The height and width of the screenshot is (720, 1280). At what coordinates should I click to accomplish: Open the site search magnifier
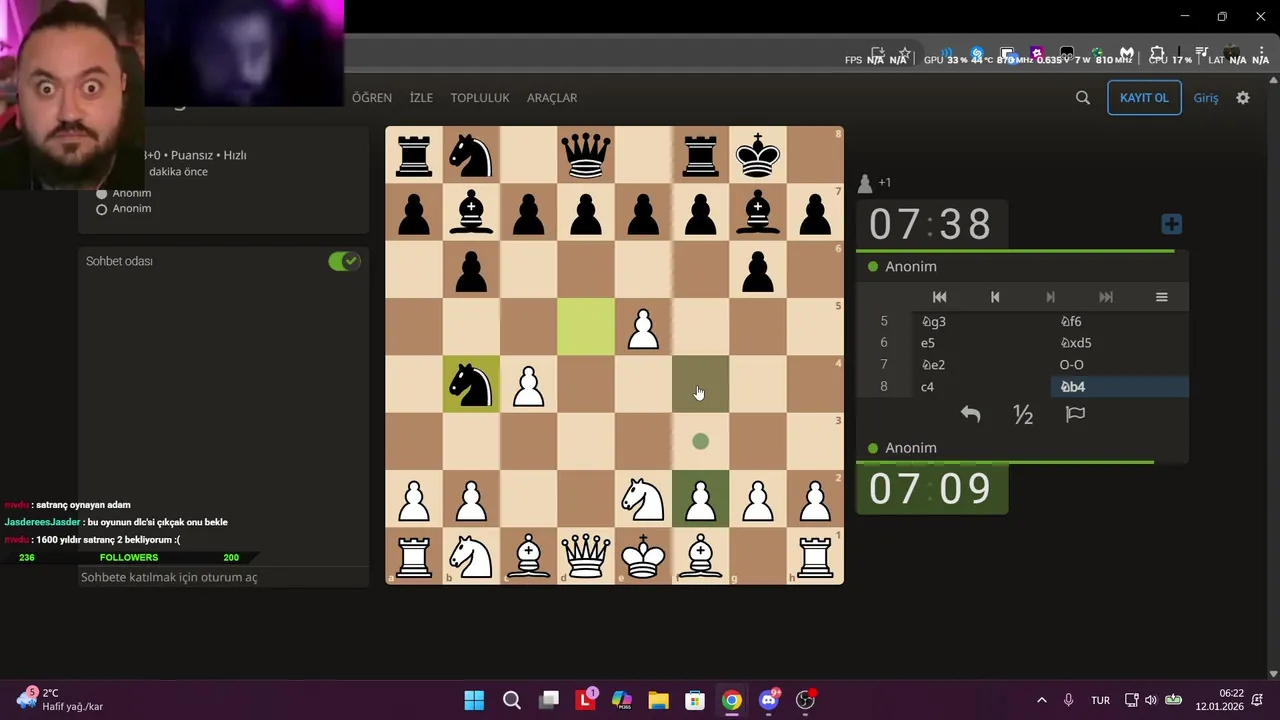(x=1083, y=98)
